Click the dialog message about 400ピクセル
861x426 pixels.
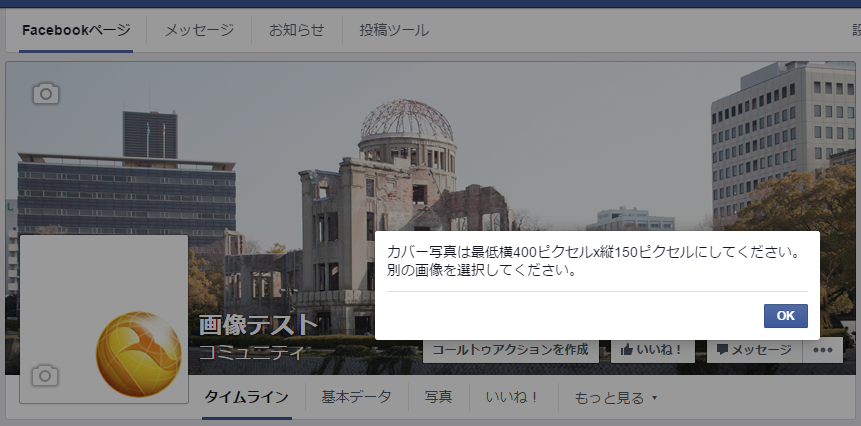[x=592, y=261]
